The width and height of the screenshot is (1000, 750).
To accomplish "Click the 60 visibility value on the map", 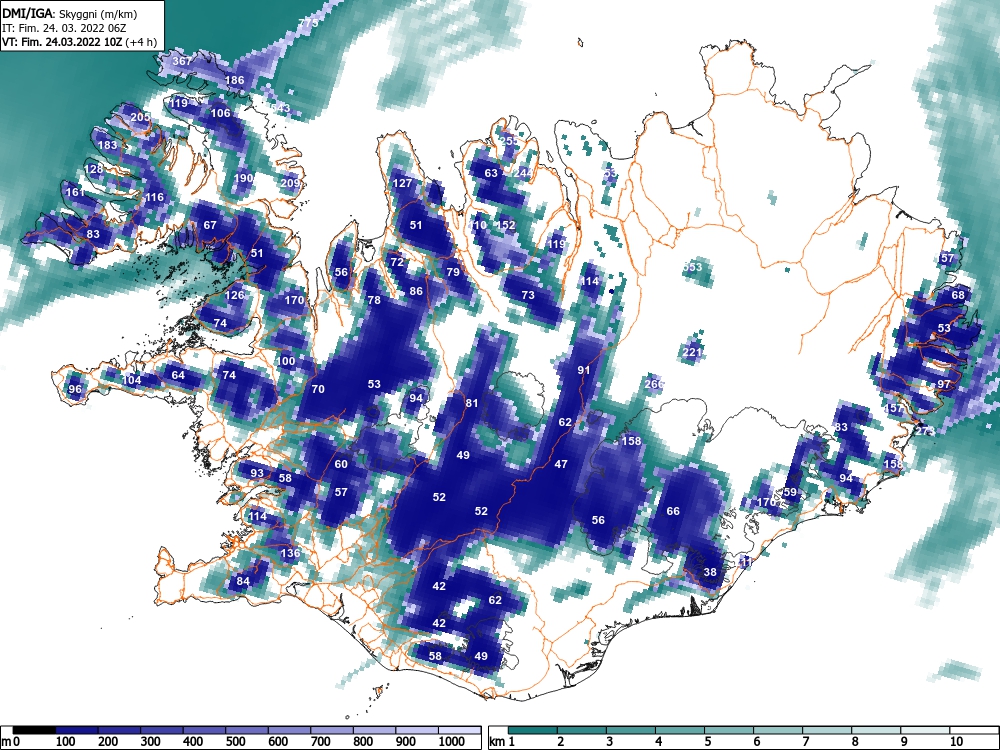I will (x=341, y=464).
